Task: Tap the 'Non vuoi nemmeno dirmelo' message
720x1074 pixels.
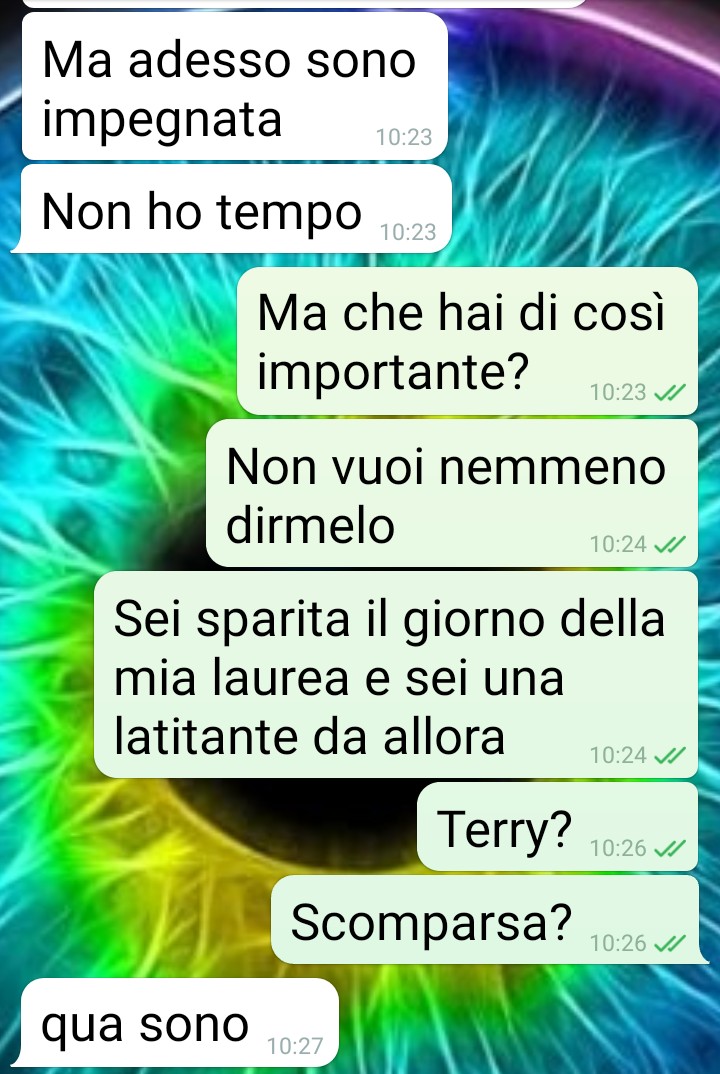Action: (x=452, y=493)
